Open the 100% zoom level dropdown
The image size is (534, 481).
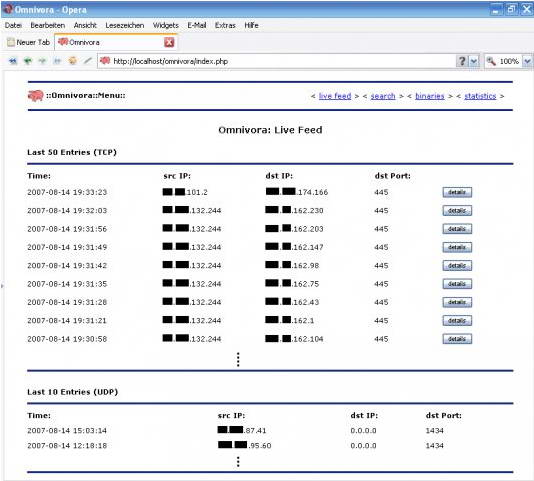[x=528, y=61]
